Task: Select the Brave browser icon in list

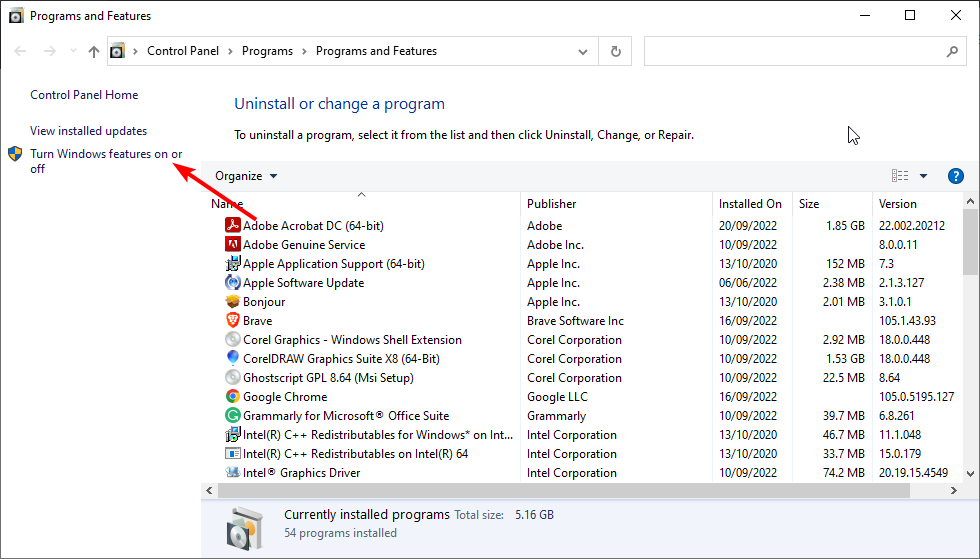Action: coord(232,320)
